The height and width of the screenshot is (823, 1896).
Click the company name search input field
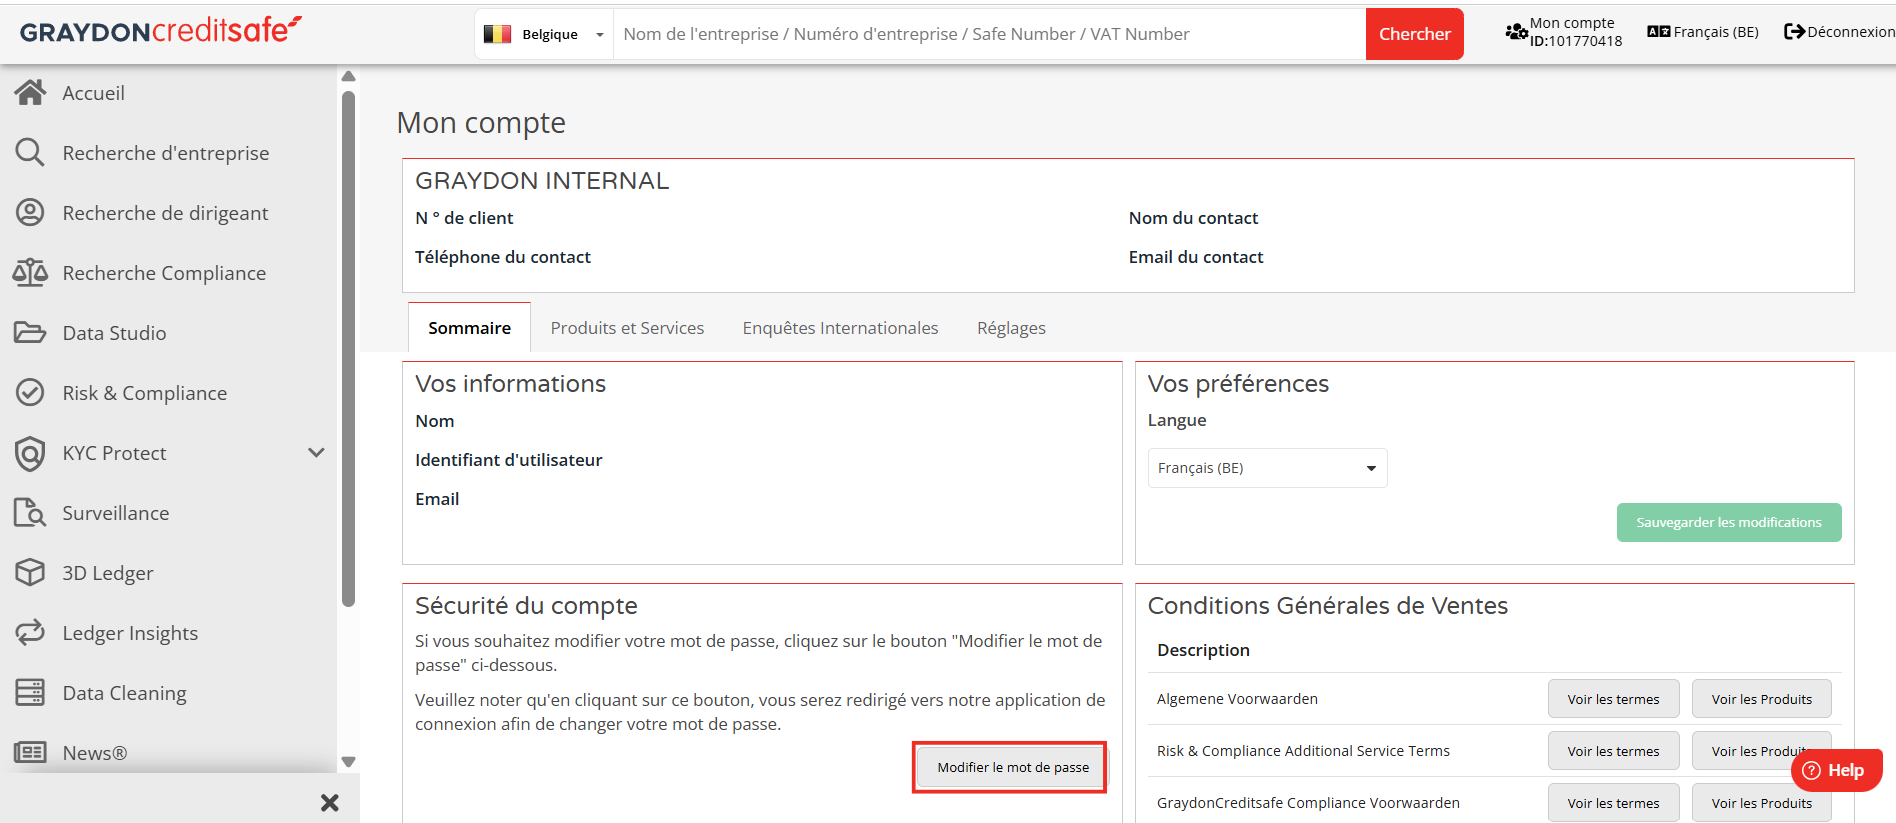(x=989, y=34)
